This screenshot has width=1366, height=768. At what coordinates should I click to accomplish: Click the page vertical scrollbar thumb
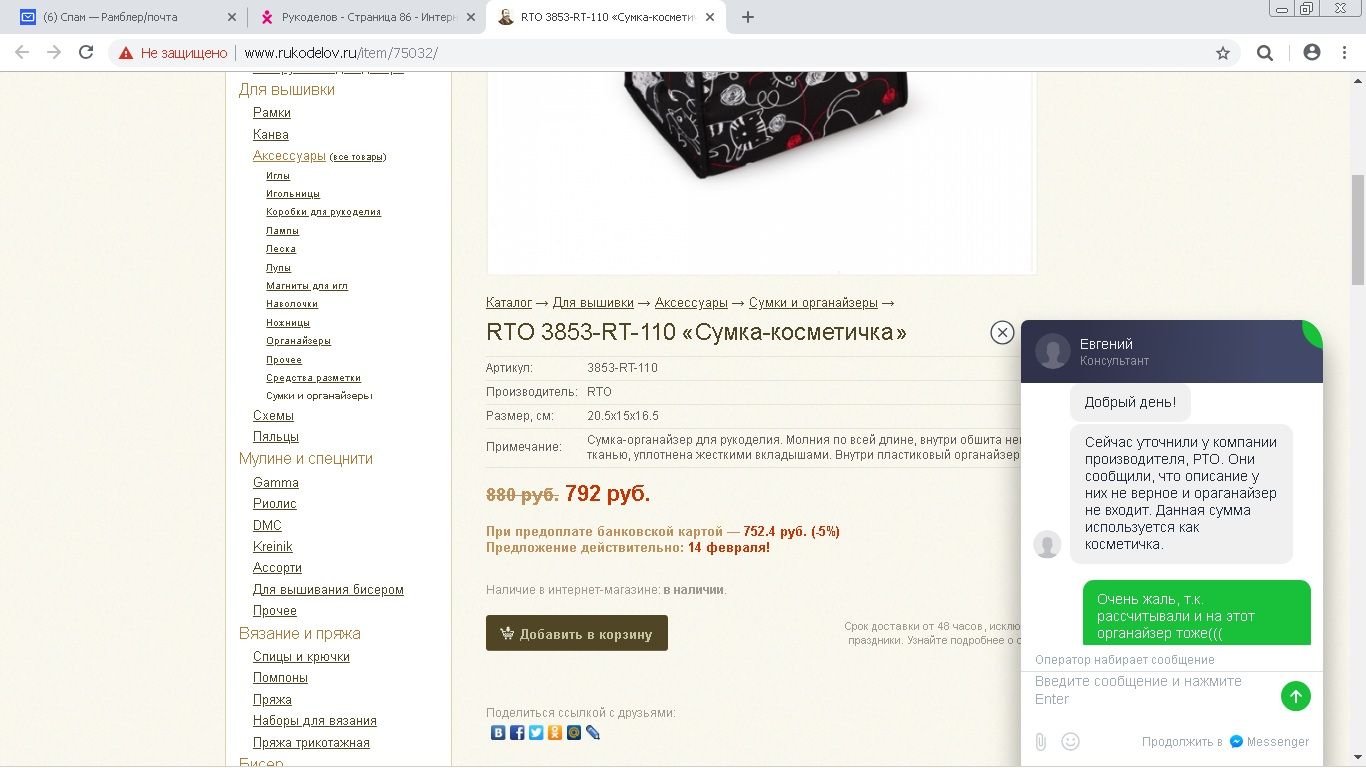(x=1358, y=230)
